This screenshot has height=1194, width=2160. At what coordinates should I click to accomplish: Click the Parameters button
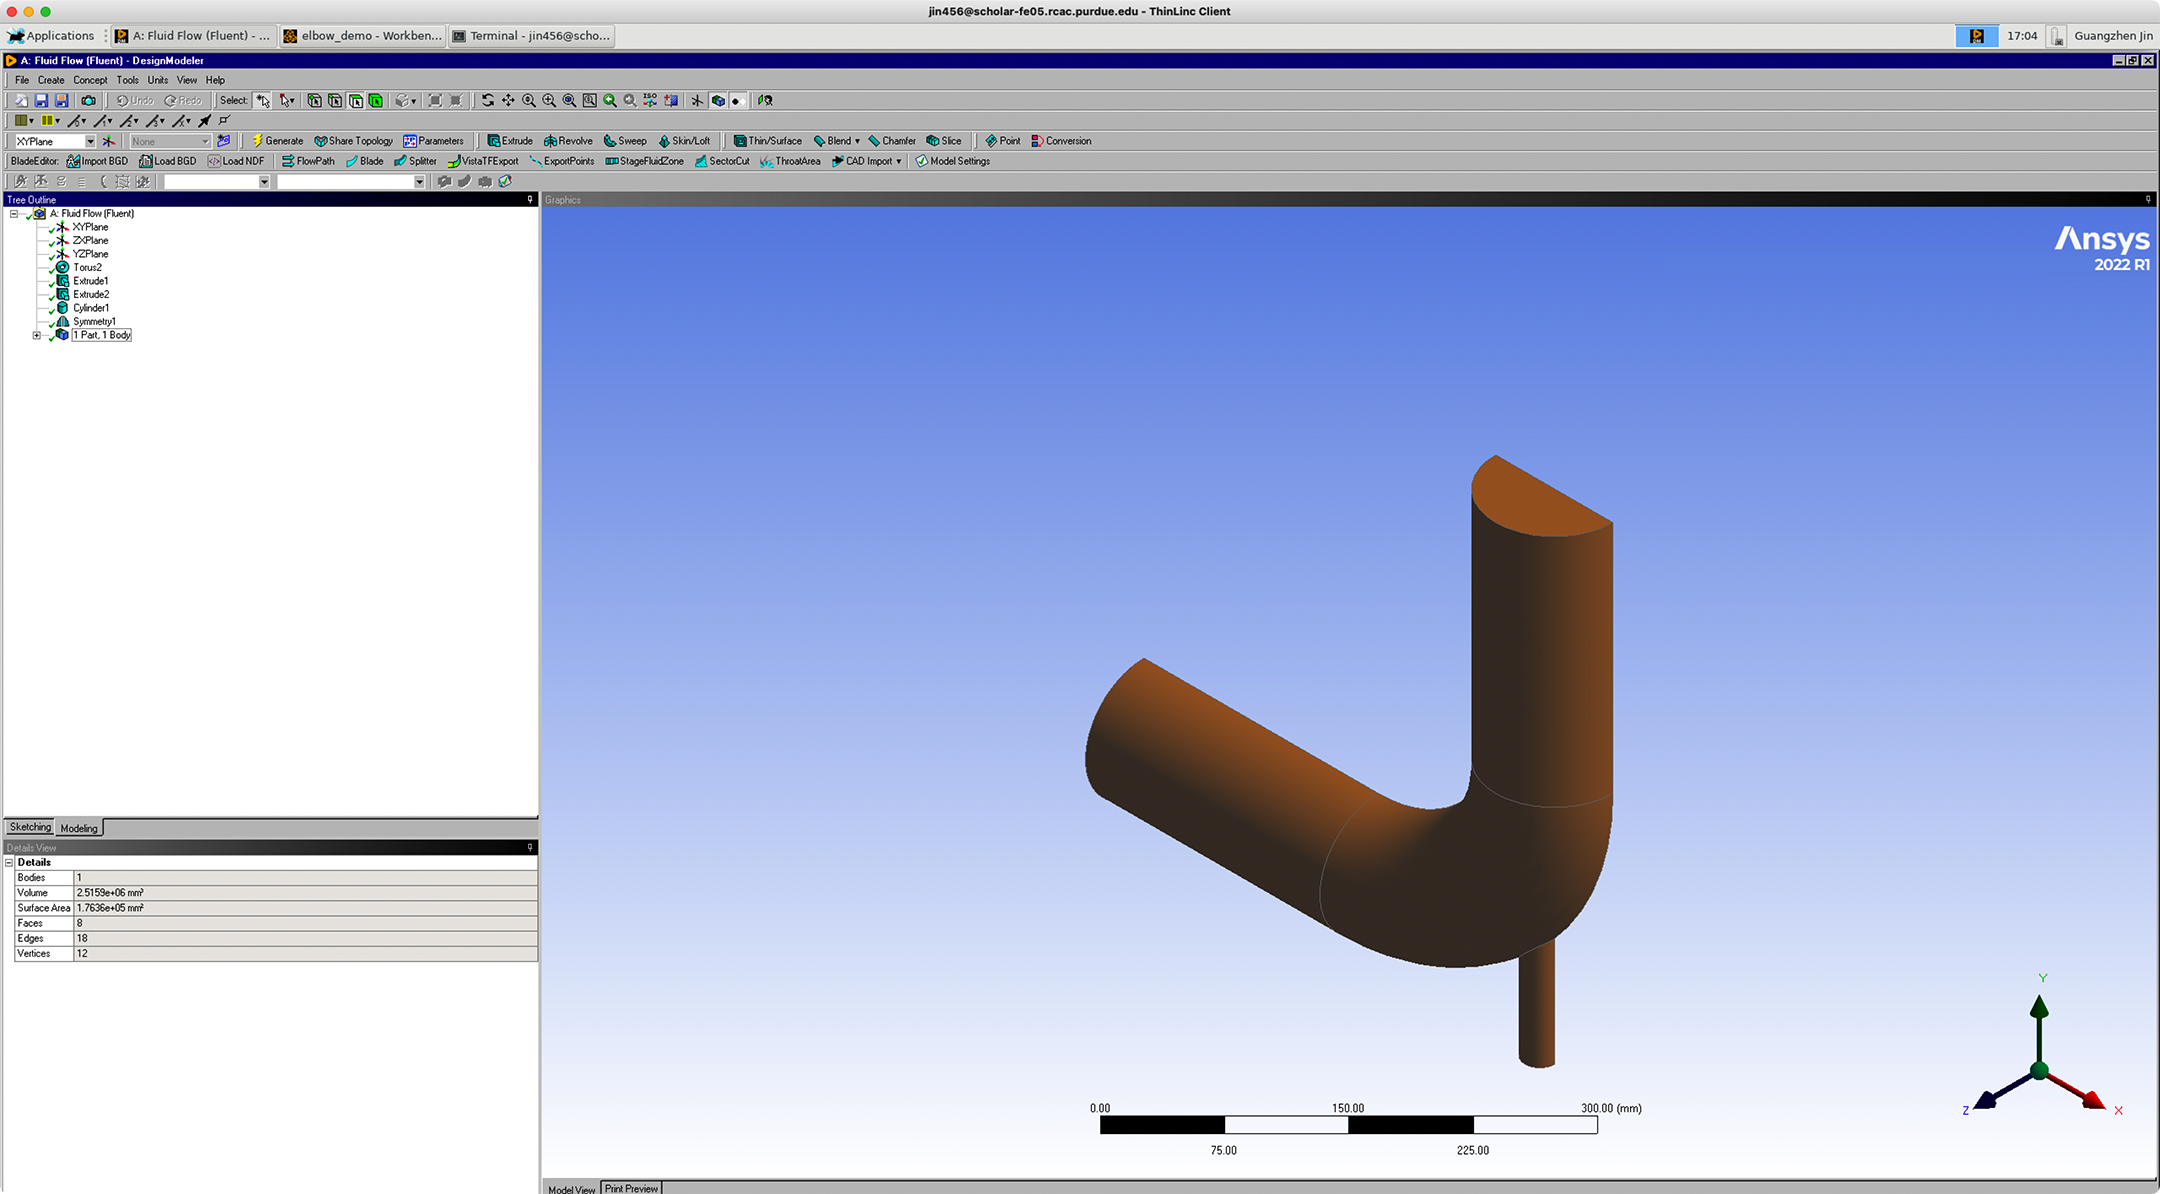pos(434,141)
